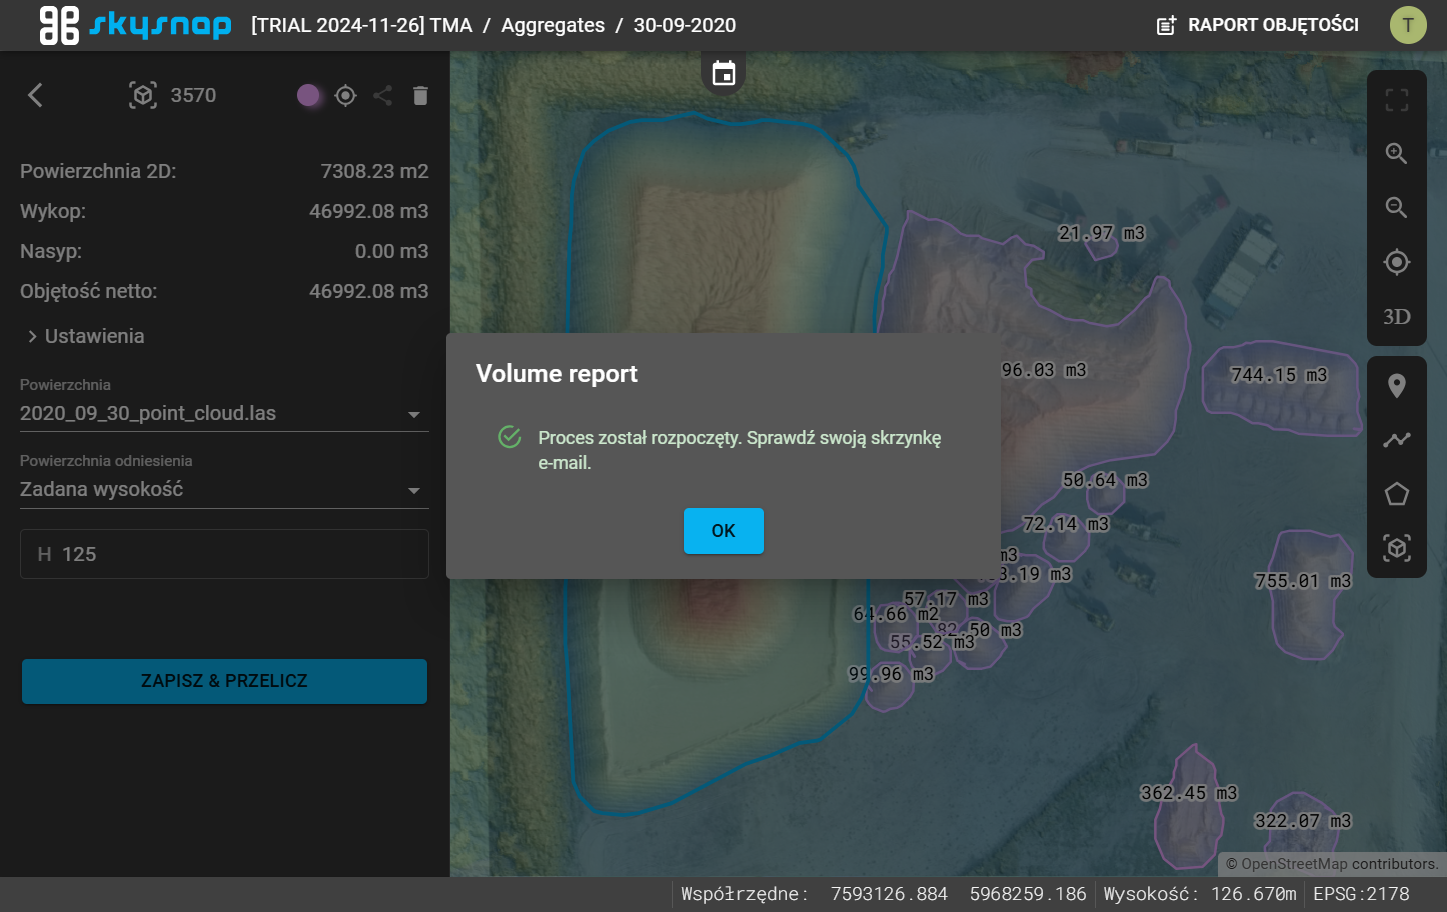Click the H height input field
The image size is (1447, 912).
[x=224, y=554]
